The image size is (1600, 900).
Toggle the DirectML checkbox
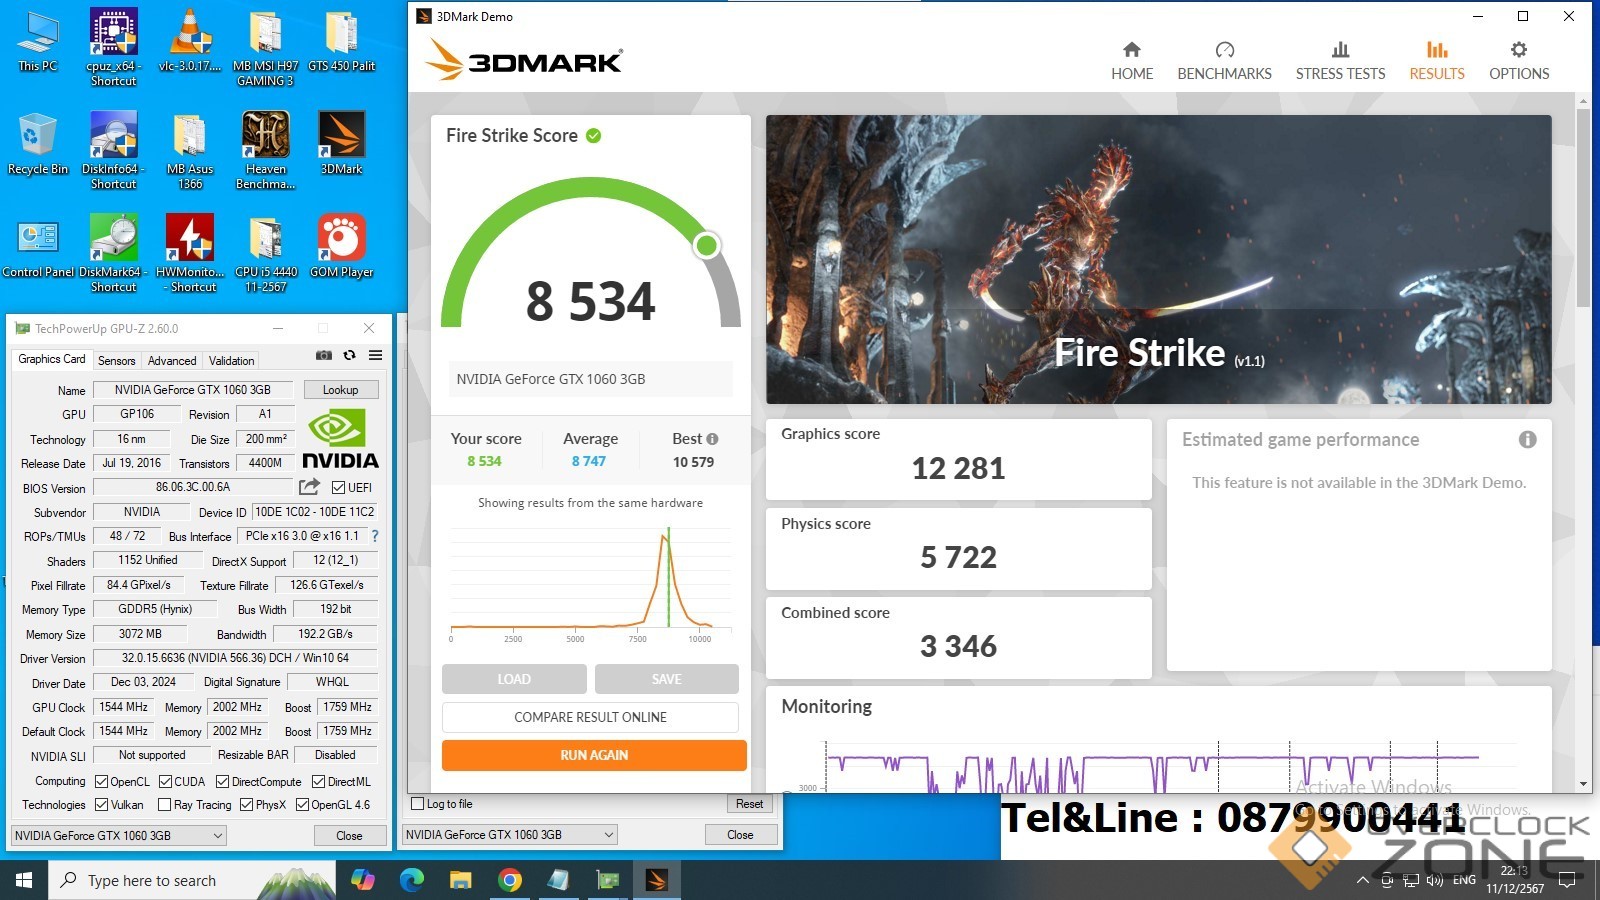tap(318, 782)
